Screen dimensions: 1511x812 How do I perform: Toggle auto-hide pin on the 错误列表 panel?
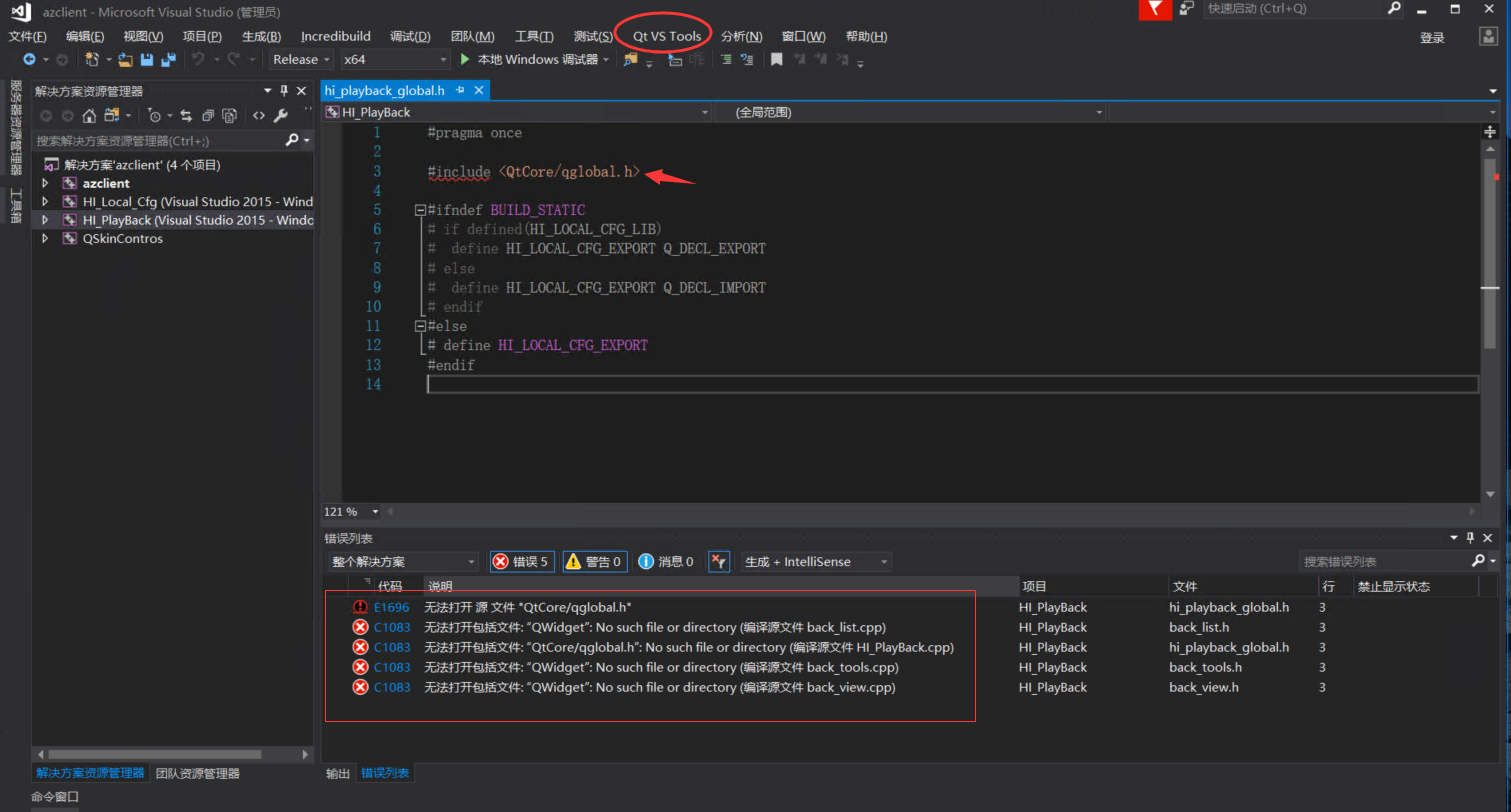(1471, 538)
